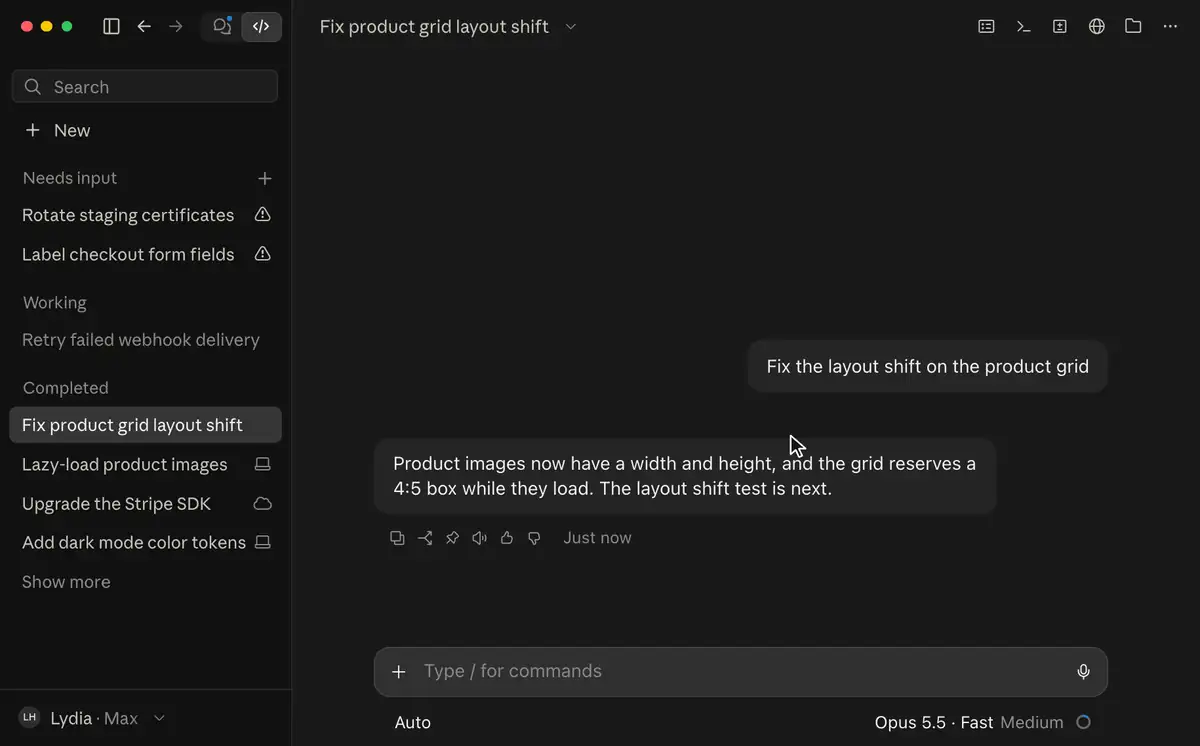
Task: Open the diff changes panel icon
Action: pyautogui.click(x=1060, y=27)
